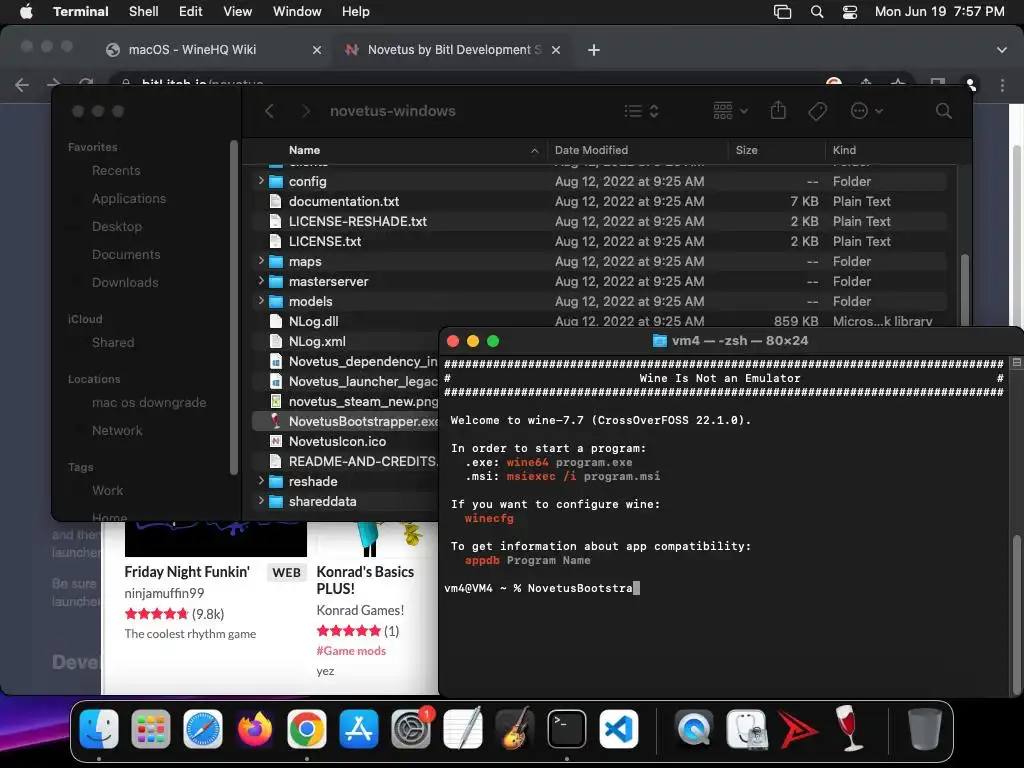
Task: Open the Finder group-by dropdown
Action: [730, 111]
